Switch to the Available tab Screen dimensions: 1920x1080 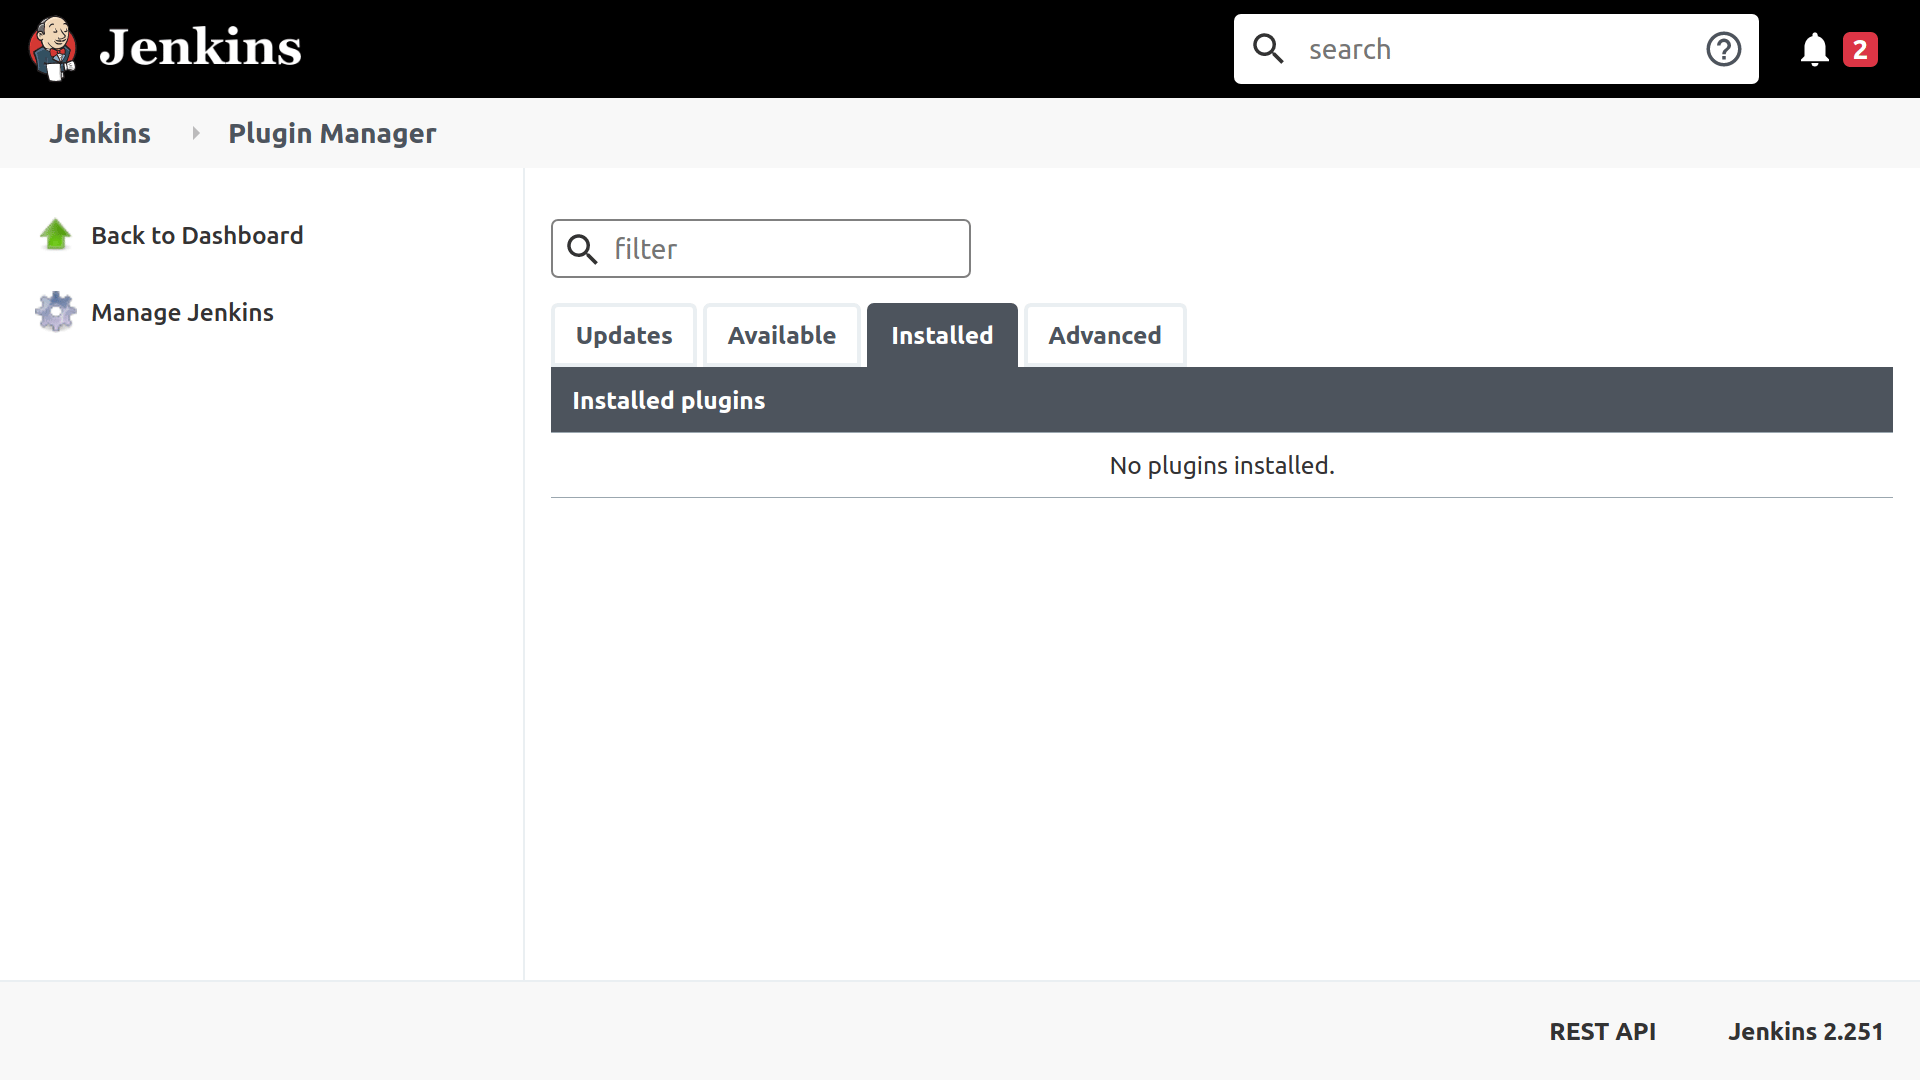pyautogui.click(x=781, y=335)
